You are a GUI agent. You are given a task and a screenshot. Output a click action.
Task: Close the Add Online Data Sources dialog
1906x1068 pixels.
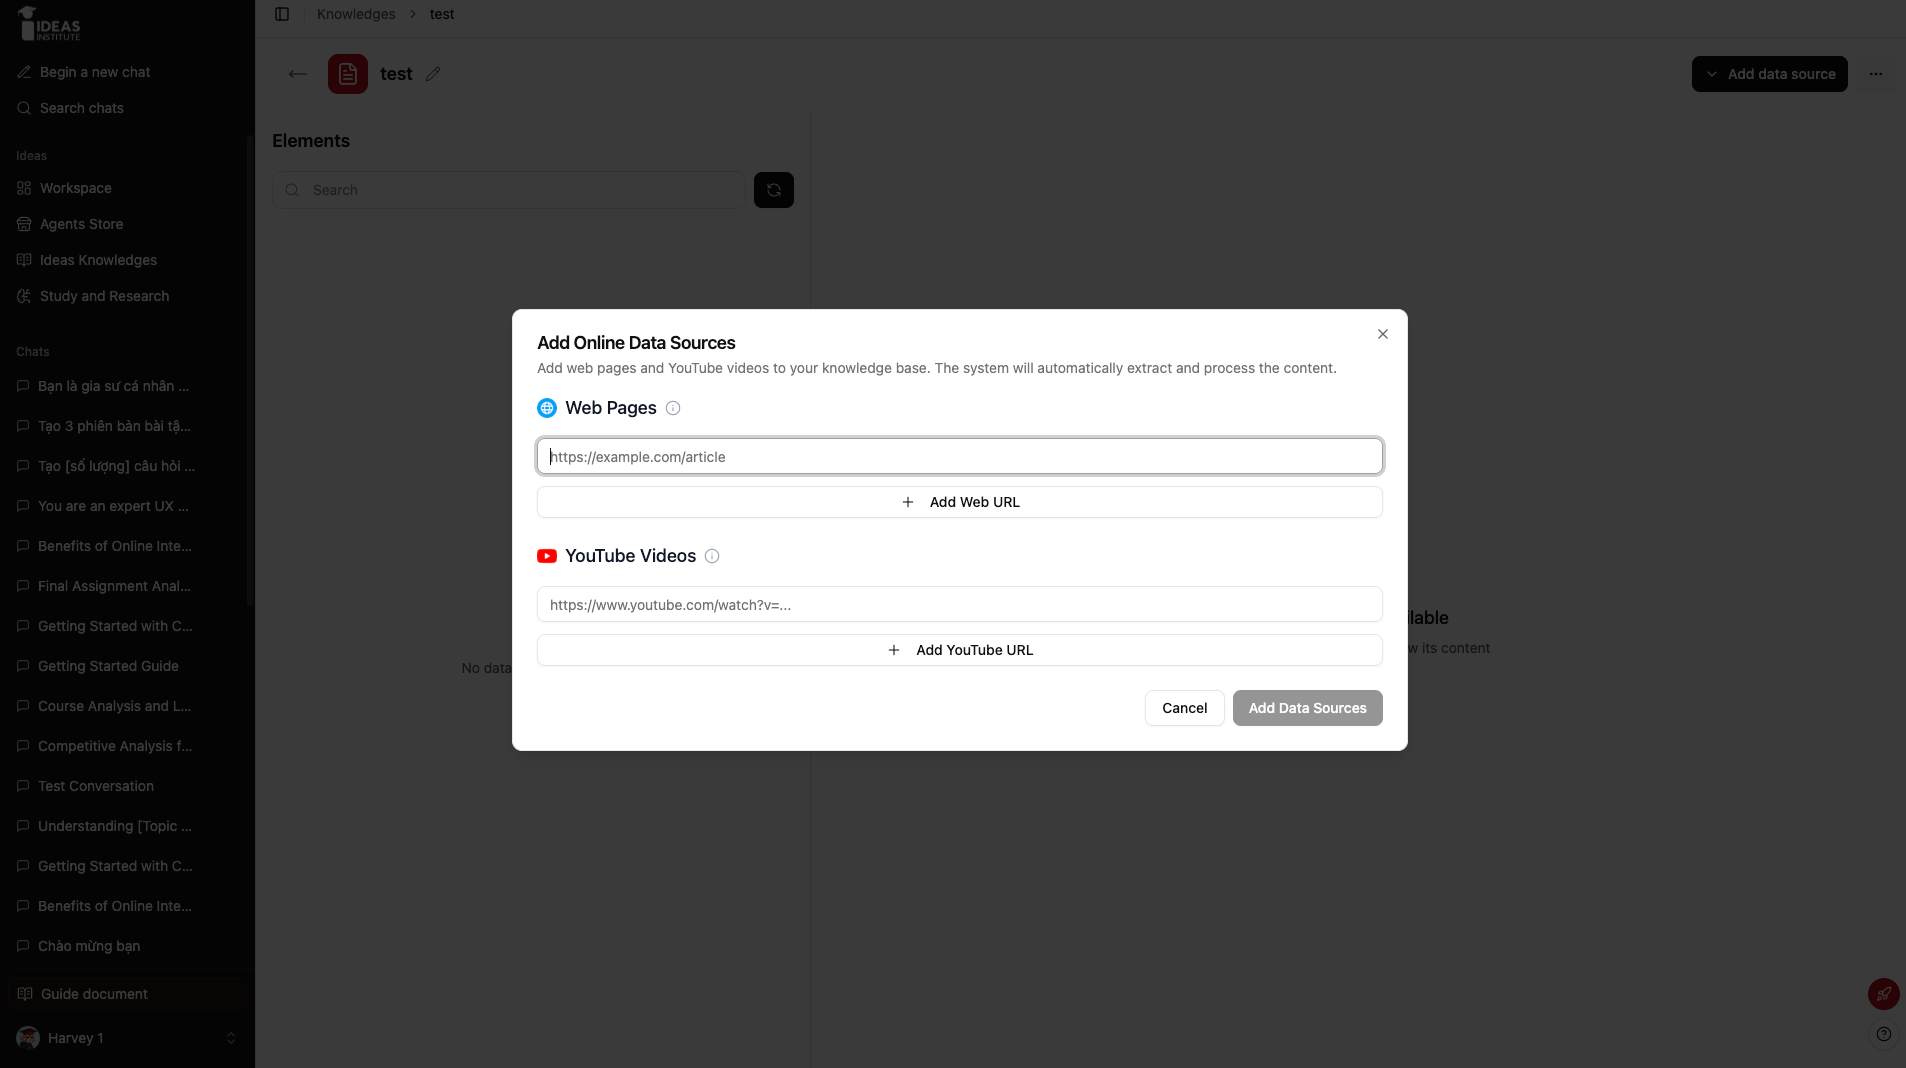(1383, 334)
